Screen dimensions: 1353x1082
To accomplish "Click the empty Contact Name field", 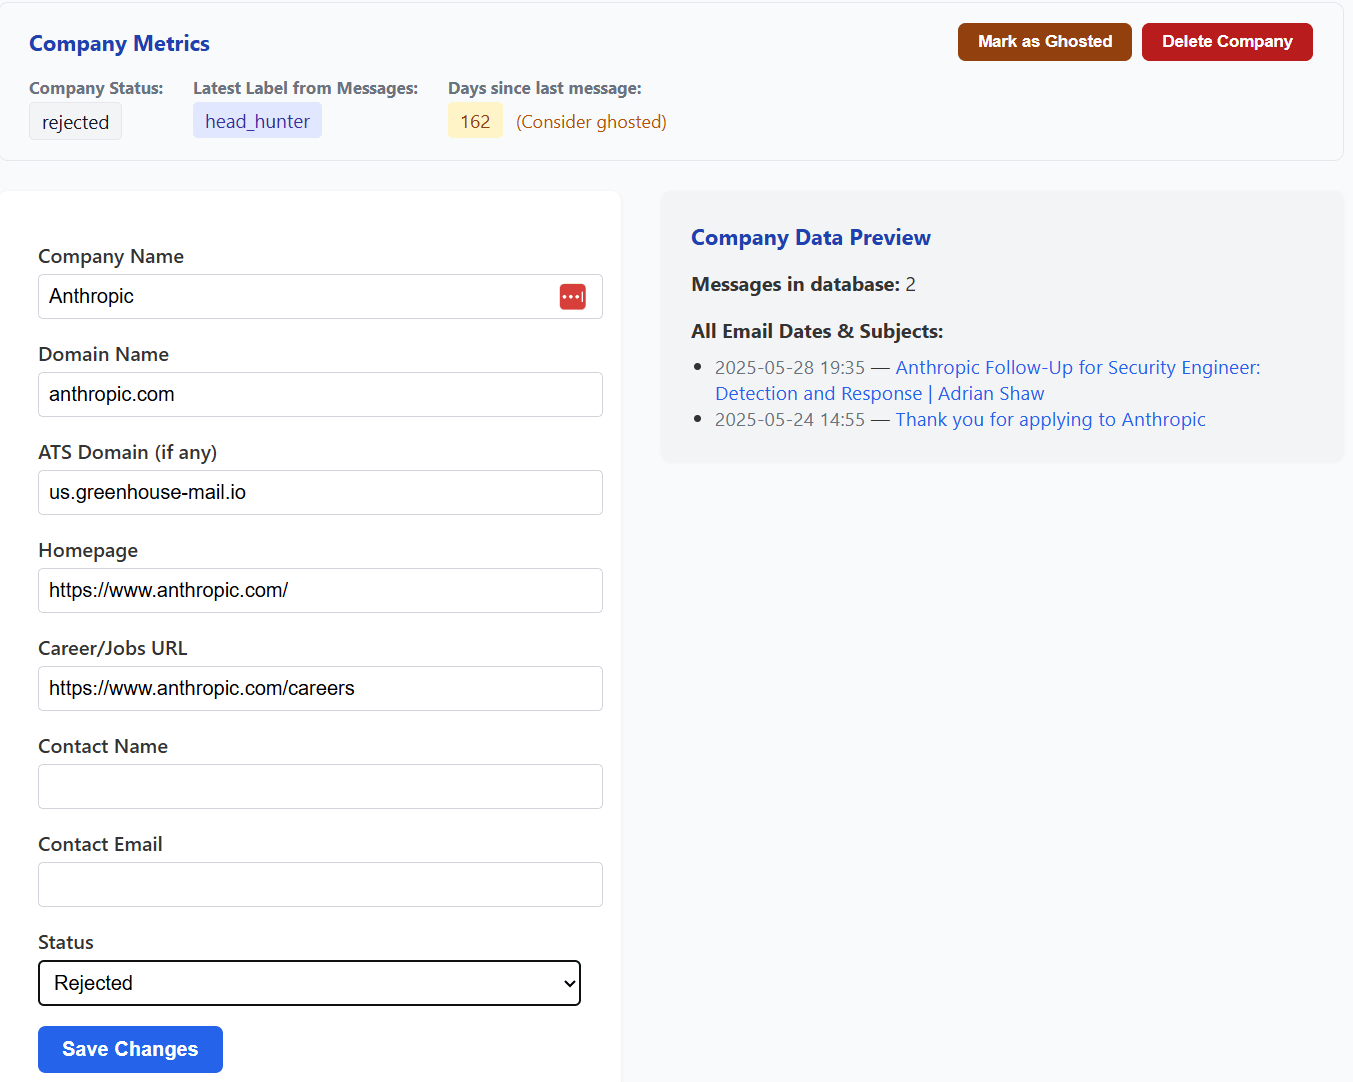I will point(320,787).
